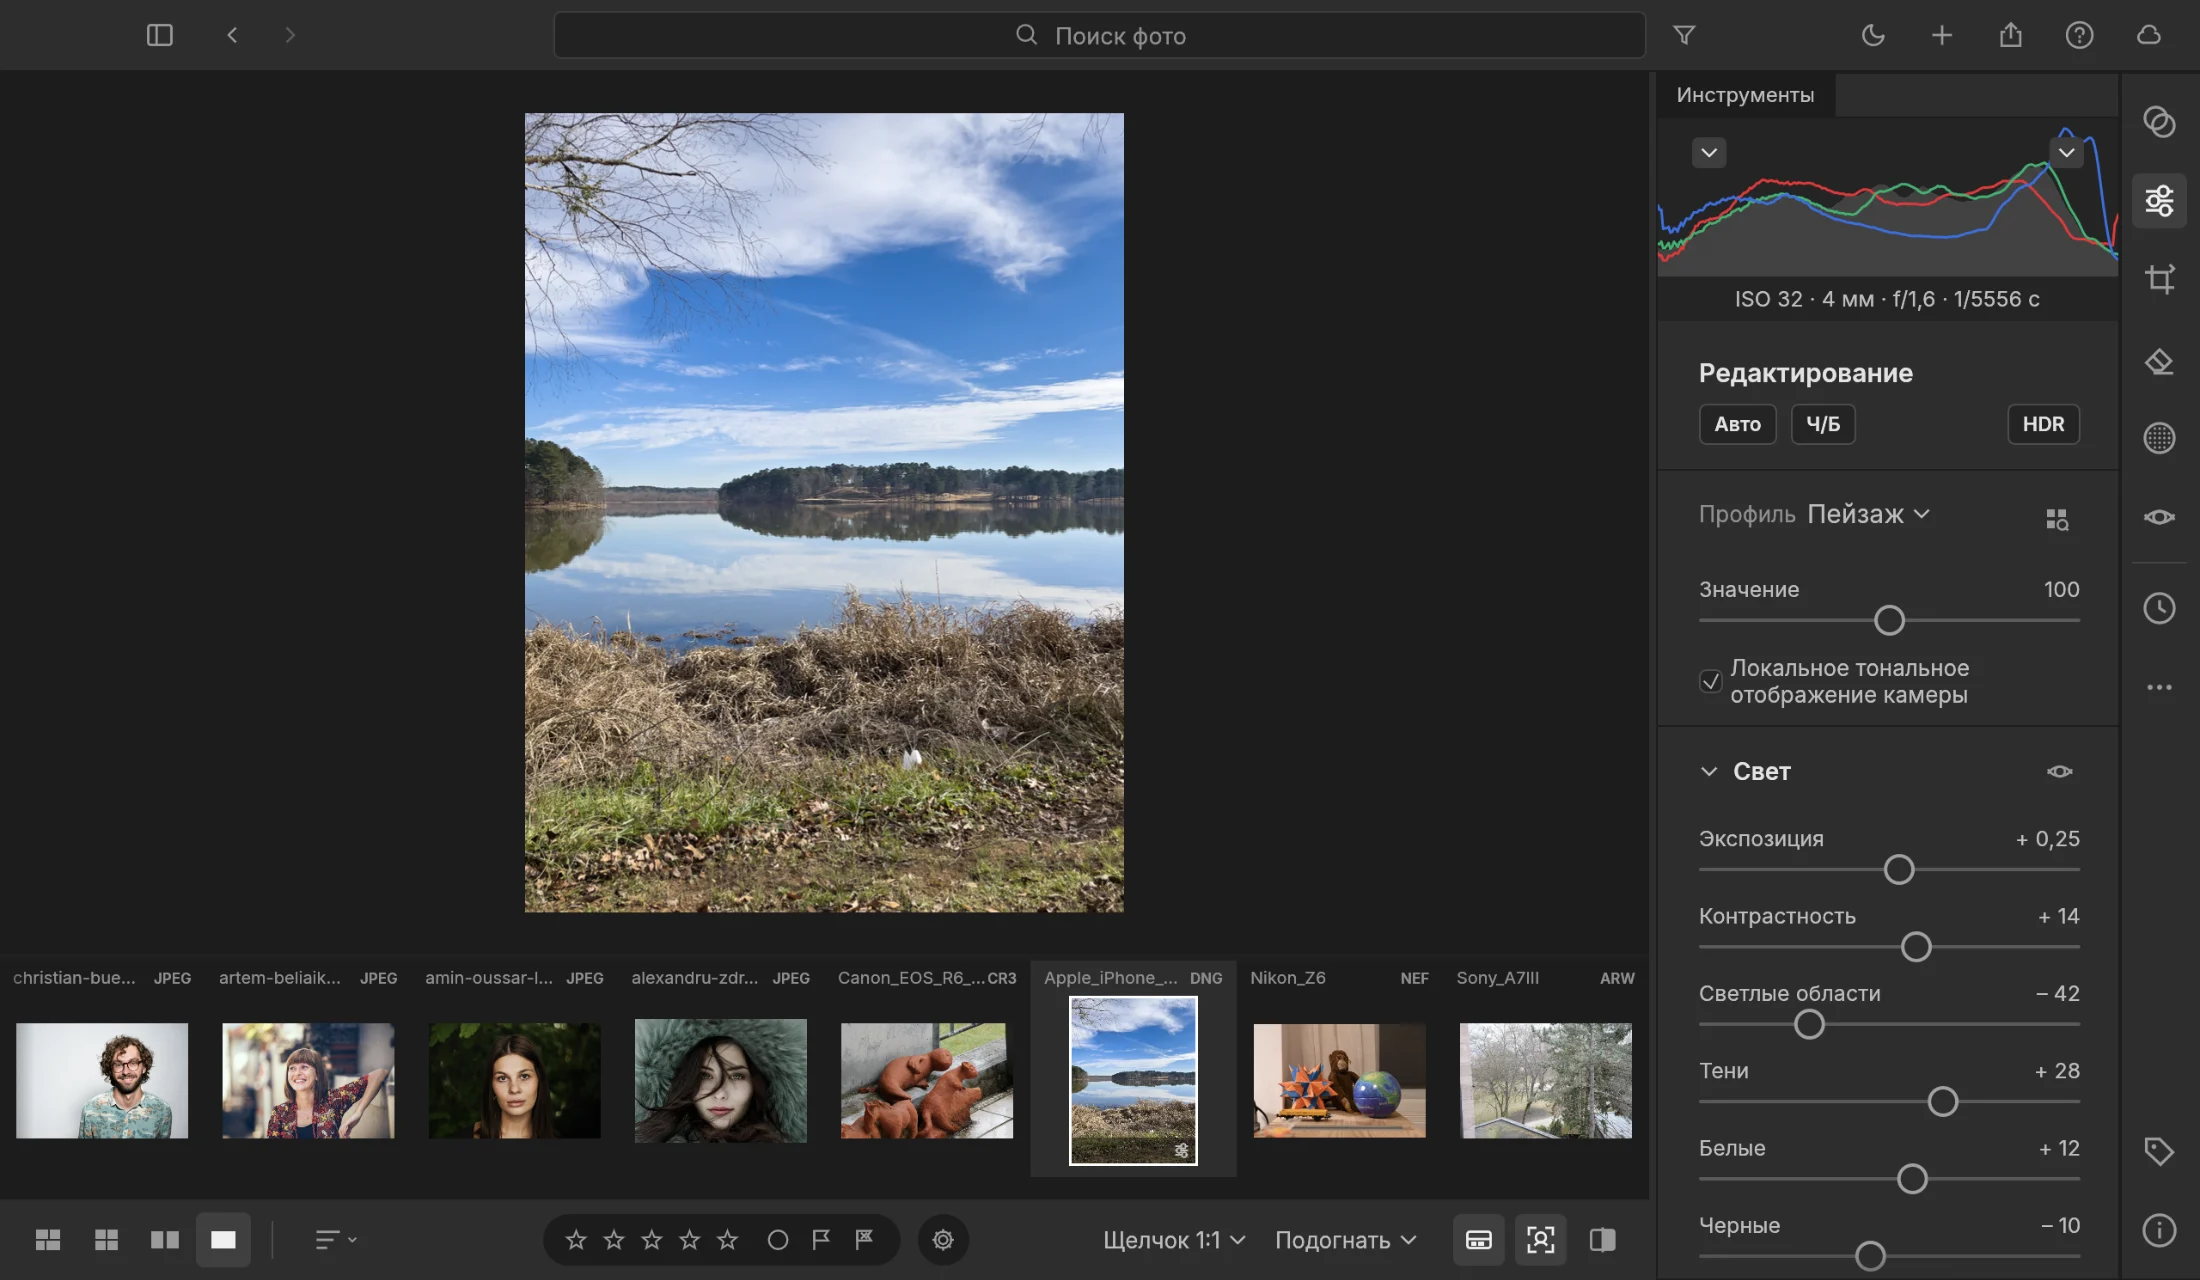The width and height of the screenshot is (2200, 1280).
Task: Click the Авто button
Action: point(1738,424)
